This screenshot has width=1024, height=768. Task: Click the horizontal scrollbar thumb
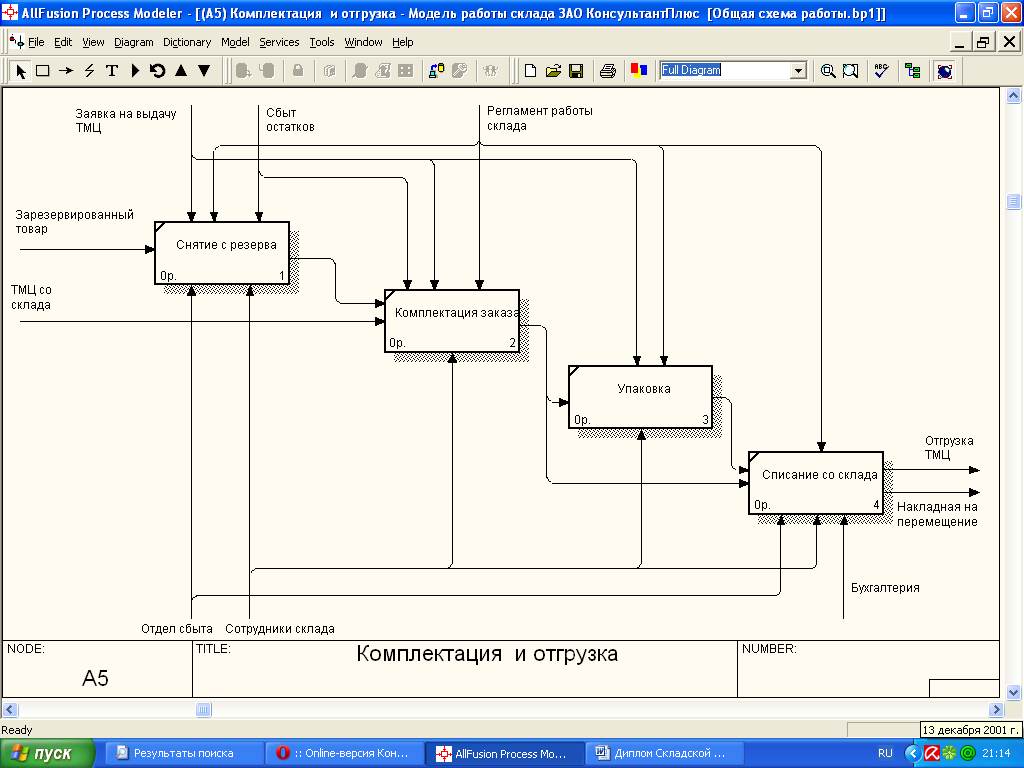(x=204, y=709)
